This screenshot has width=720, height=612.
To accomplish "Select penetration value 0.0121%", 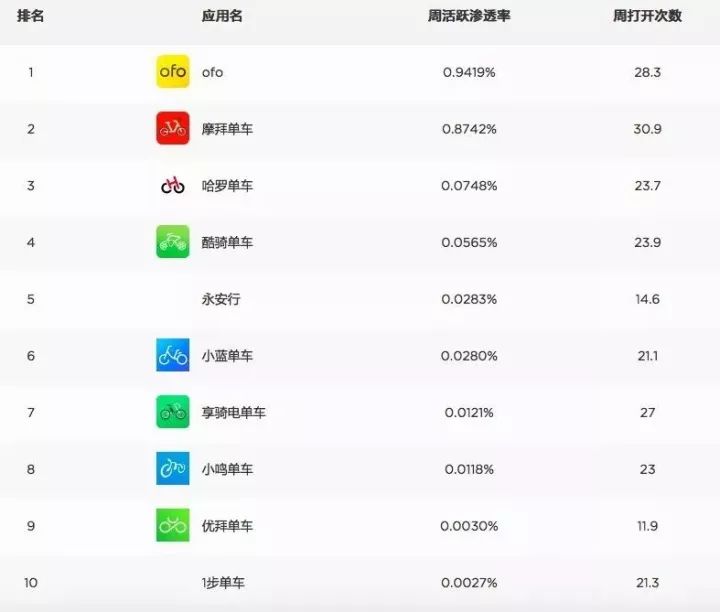I will click(x=469, y=413).
